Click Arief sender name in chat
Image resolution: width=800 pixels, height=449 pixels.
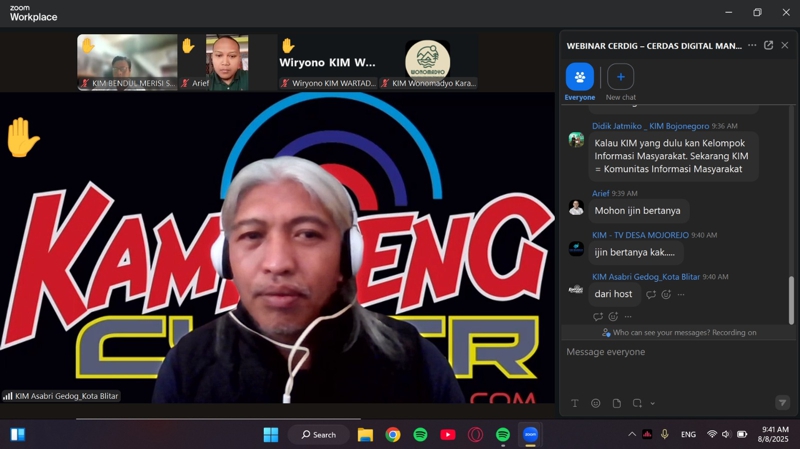pyautogui.click(x=601, y=193)
